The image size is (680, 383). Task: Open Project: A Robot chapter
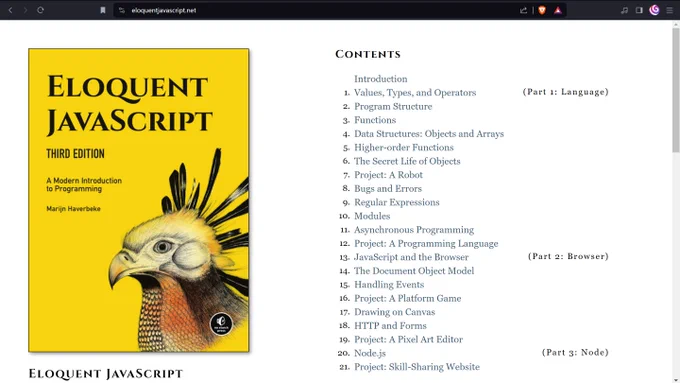point(388,175)
